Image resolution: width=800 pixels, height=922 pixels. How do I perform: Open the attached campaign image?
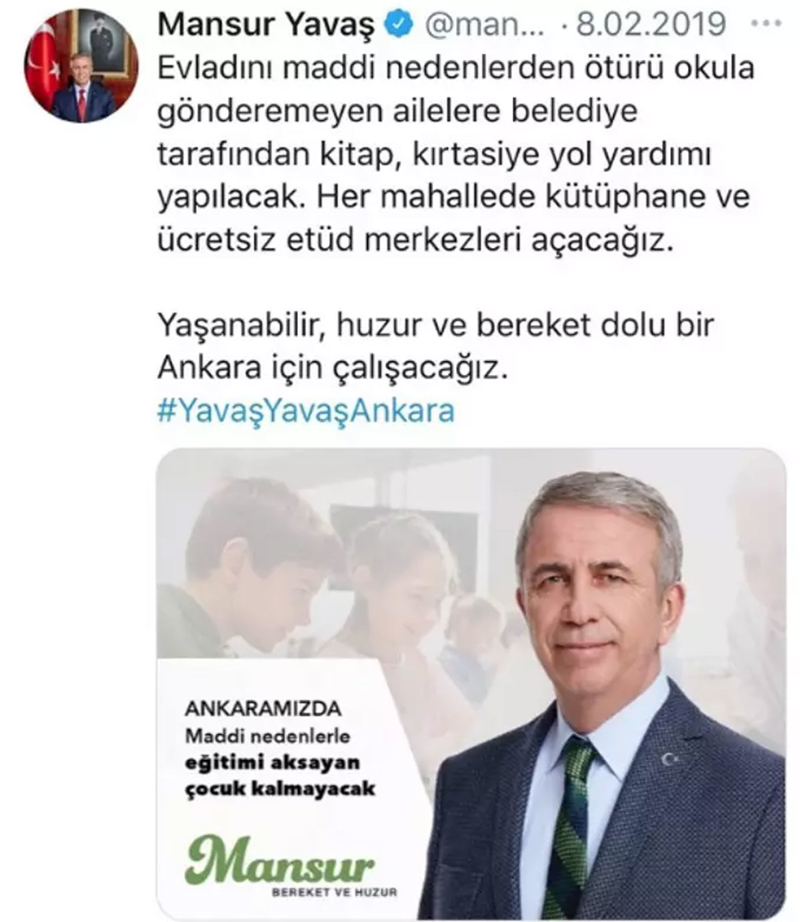(471, 683)
